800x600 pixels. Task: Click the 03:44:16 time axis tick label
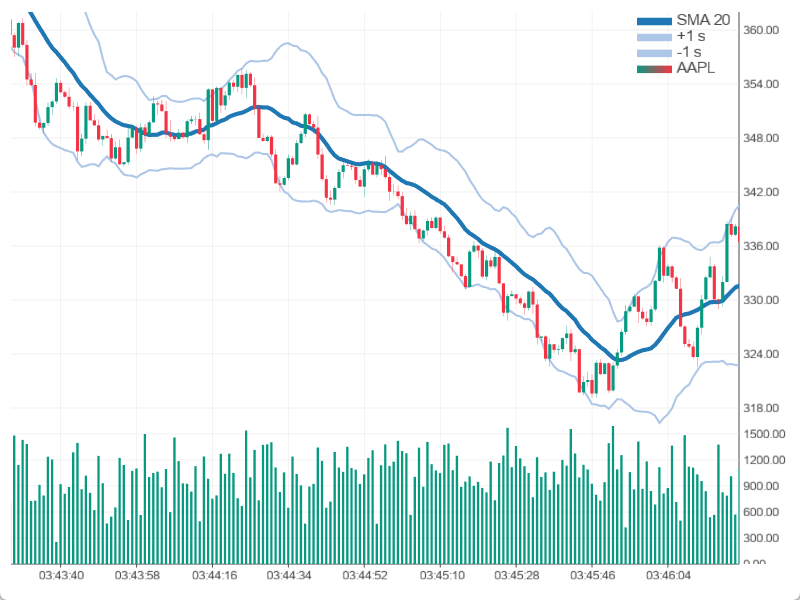tap(214, 576)
